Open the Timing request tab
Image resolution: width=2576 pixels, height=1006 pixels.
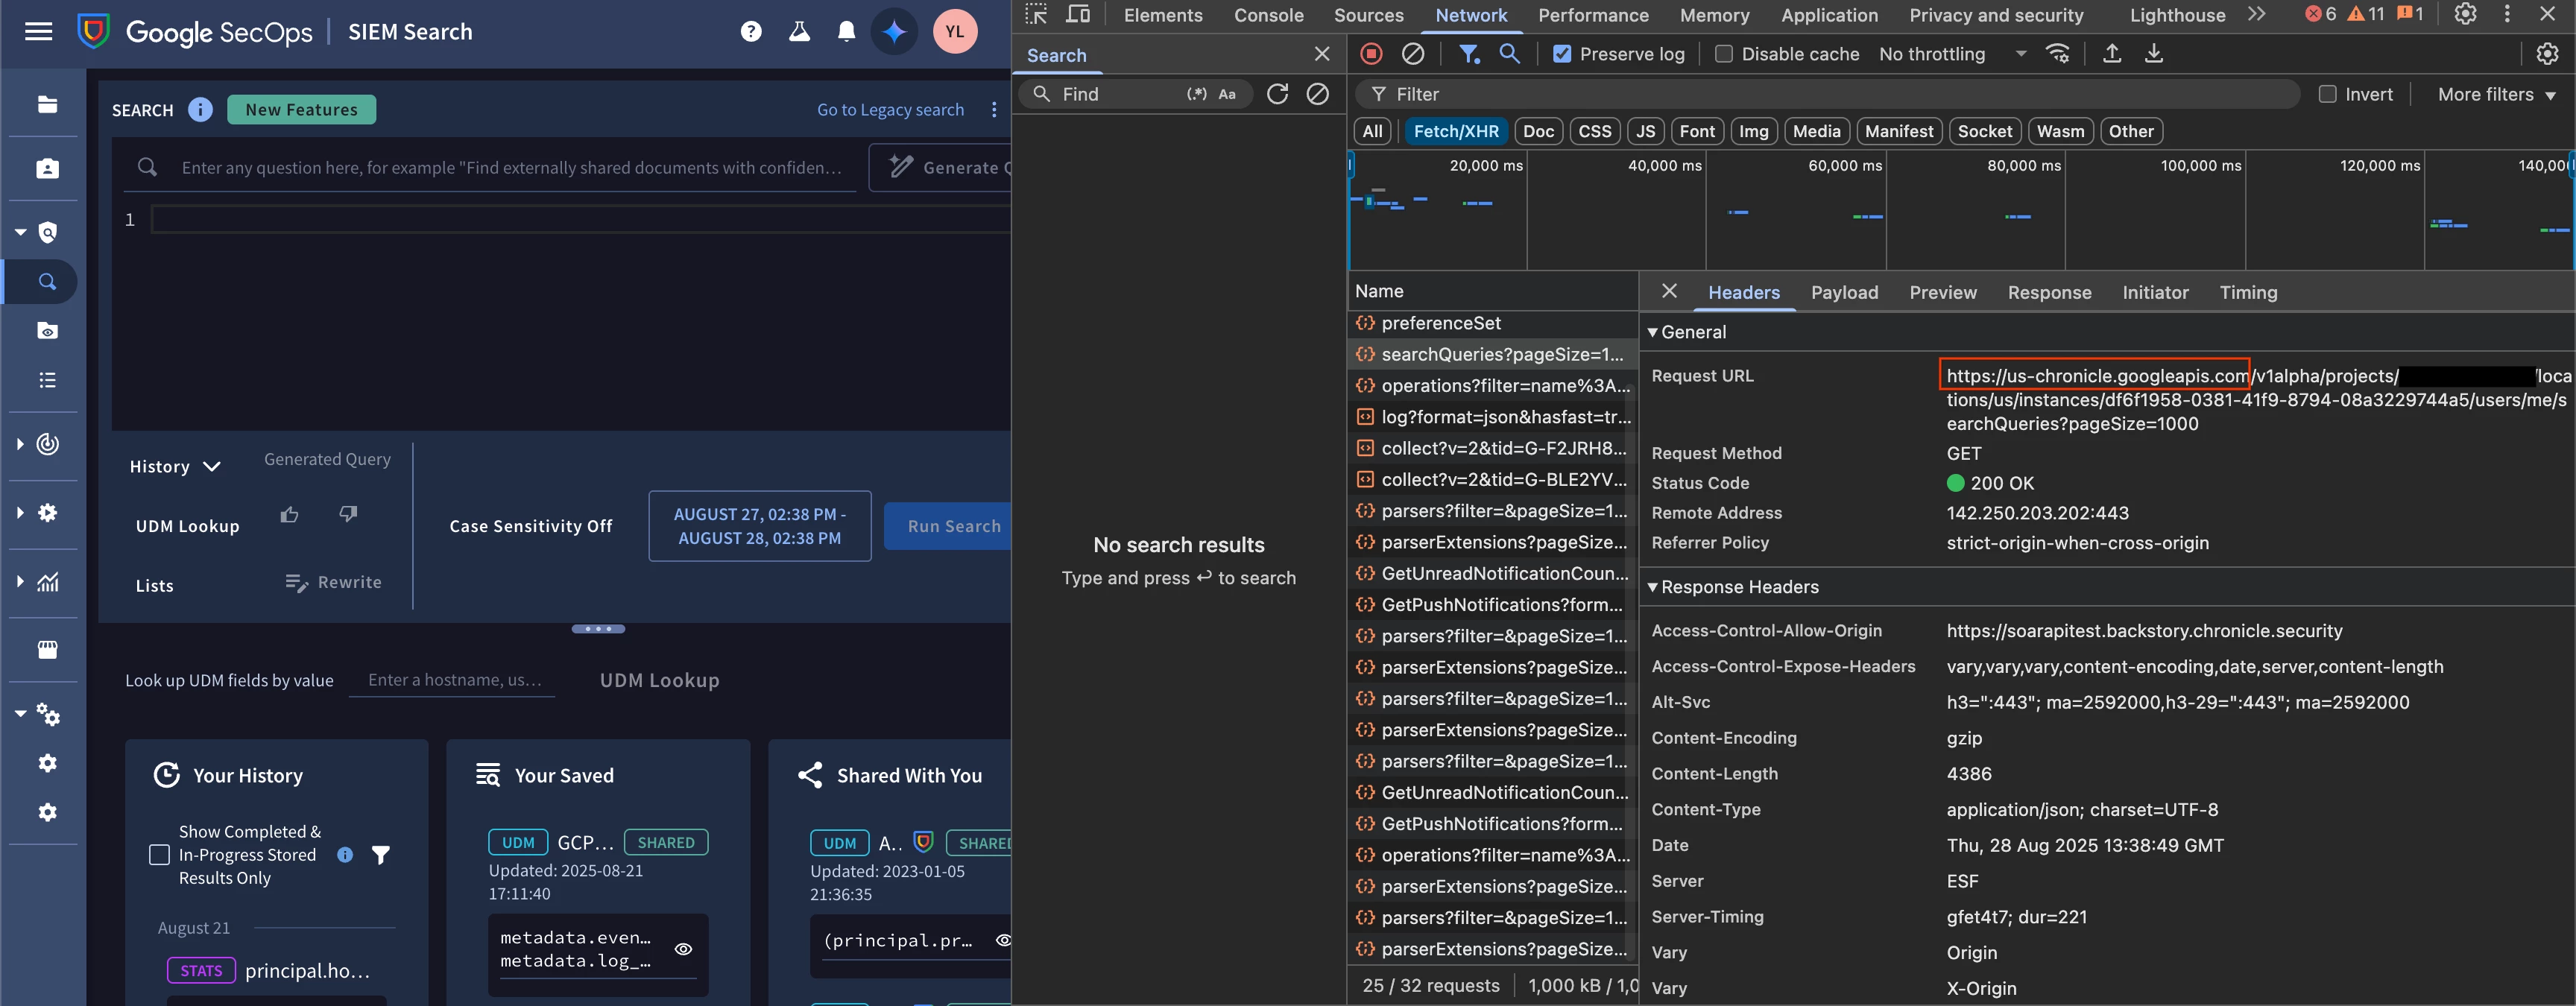coord(2248,292)
